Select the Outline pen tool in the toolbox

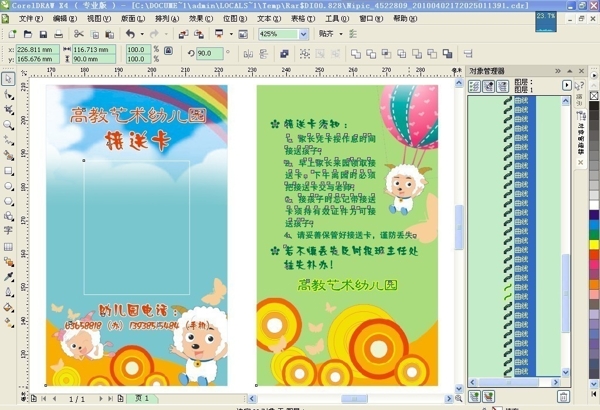(8, 292)
